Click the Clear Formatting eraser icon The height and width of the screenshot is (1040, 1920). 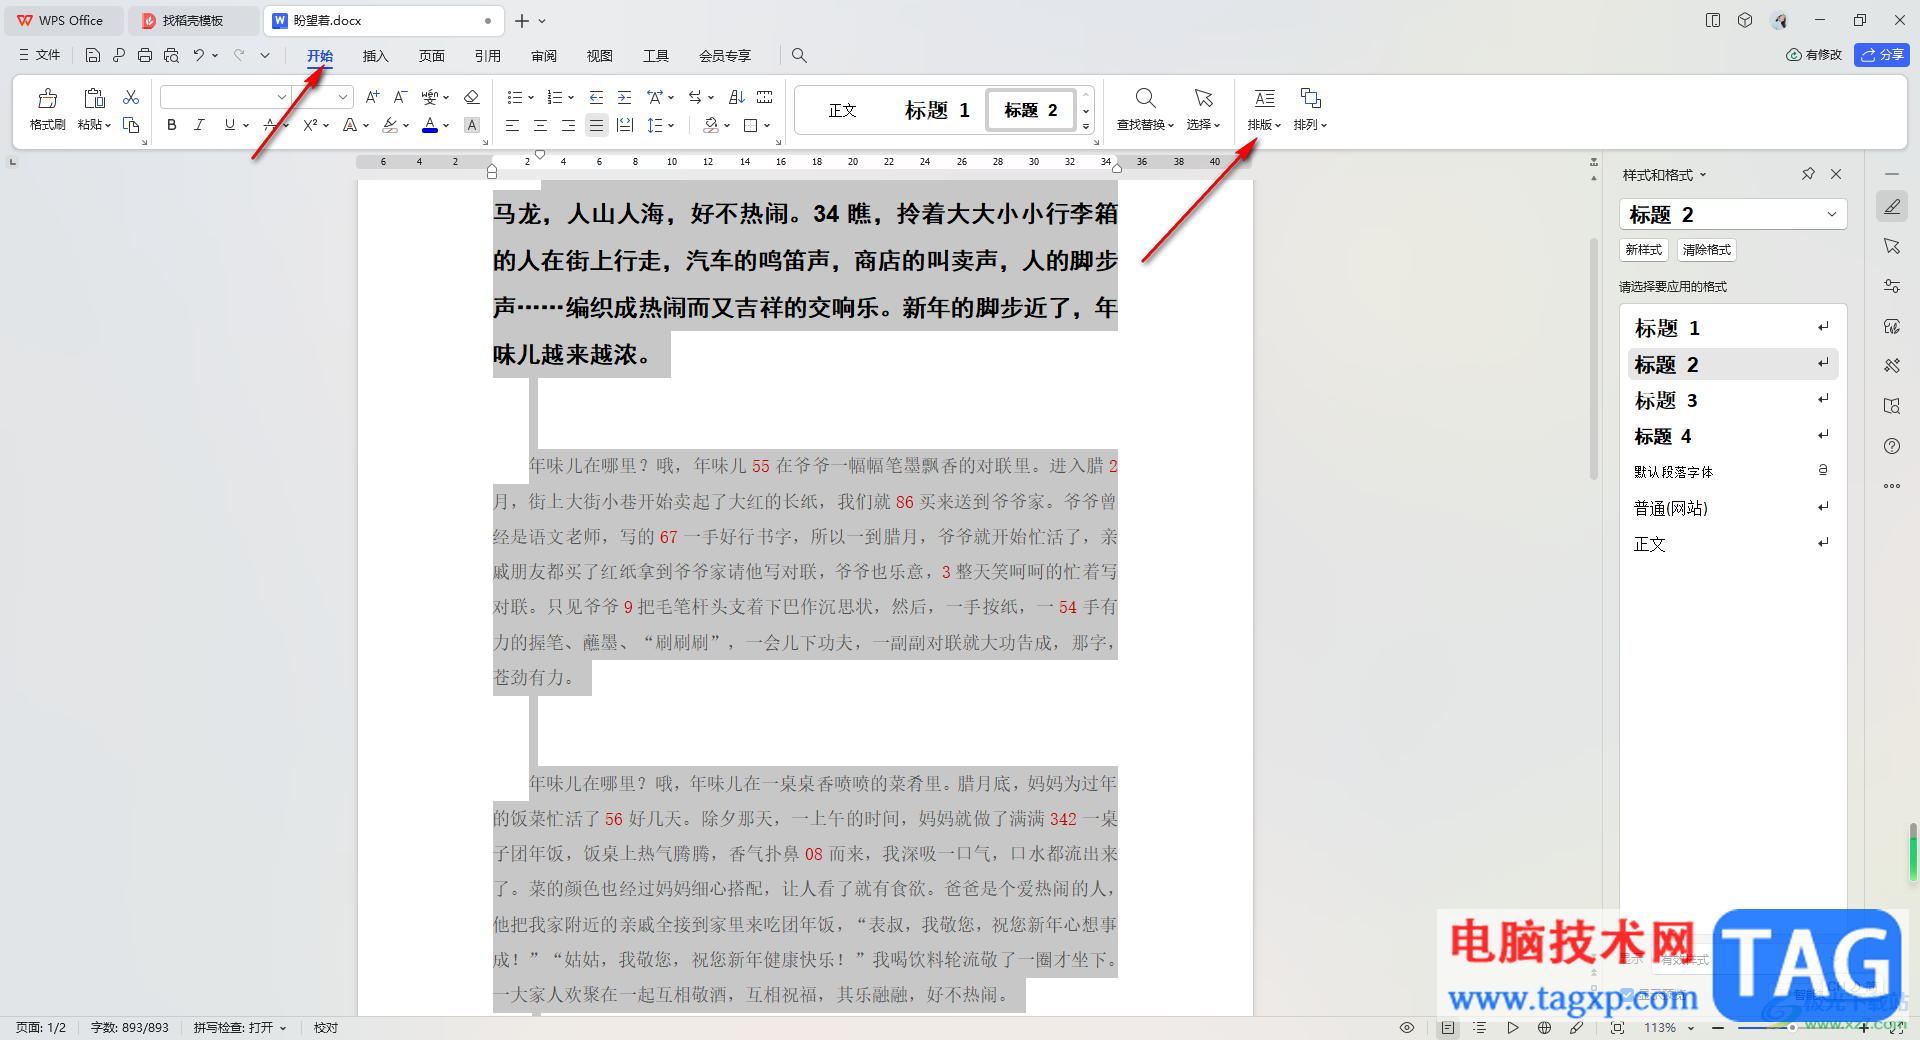(x=472, y=97)
